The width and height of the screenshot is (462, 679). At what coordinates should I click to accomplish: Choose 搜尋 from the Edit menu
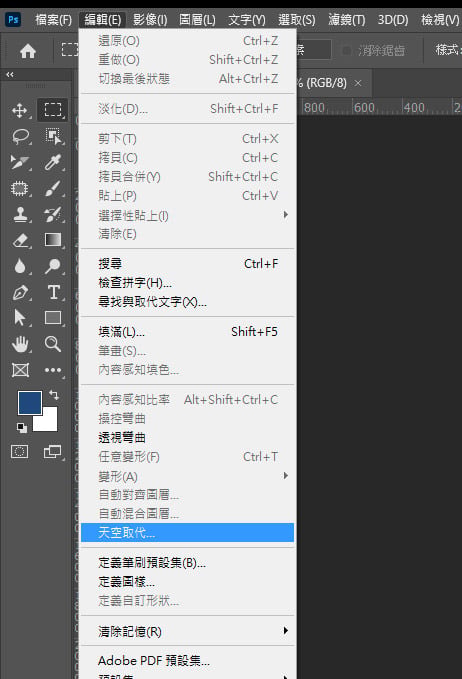click(187, 264)
